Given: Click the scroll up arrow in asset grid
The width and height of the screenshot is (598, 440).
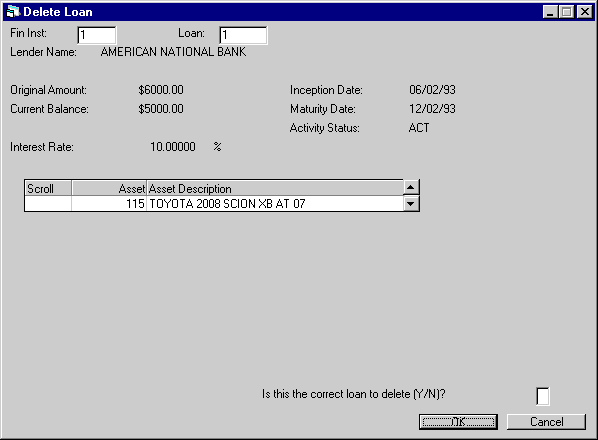Looking at the screenshot, I should pos(411,187).
